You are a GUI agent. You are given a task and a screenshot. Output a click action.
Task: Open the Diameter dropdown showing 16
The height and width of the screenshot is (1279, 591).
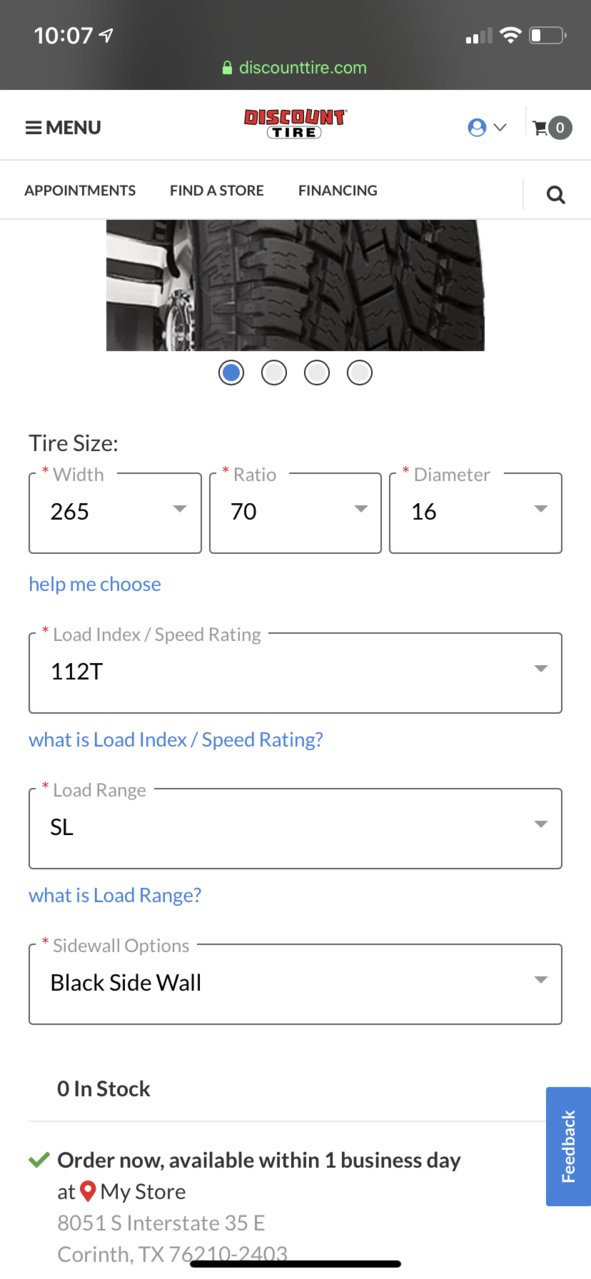tap(475, 513)
